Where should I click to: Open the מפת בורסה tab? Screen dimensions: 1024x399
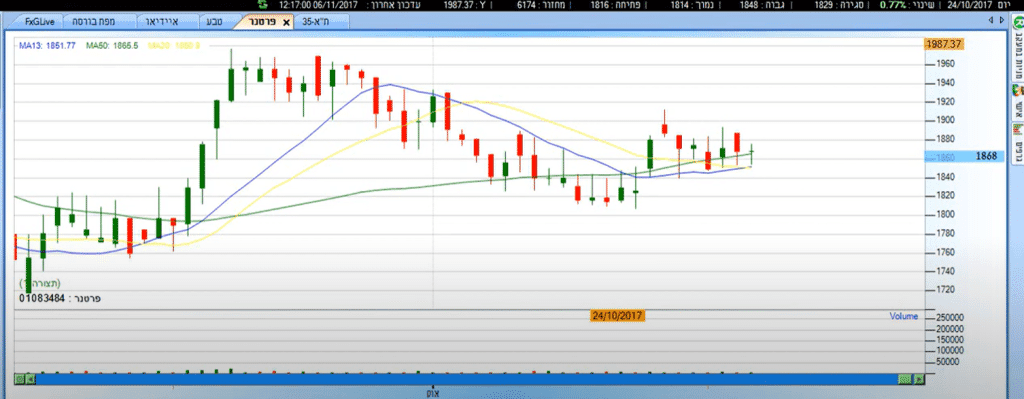[x=98, y=22]
